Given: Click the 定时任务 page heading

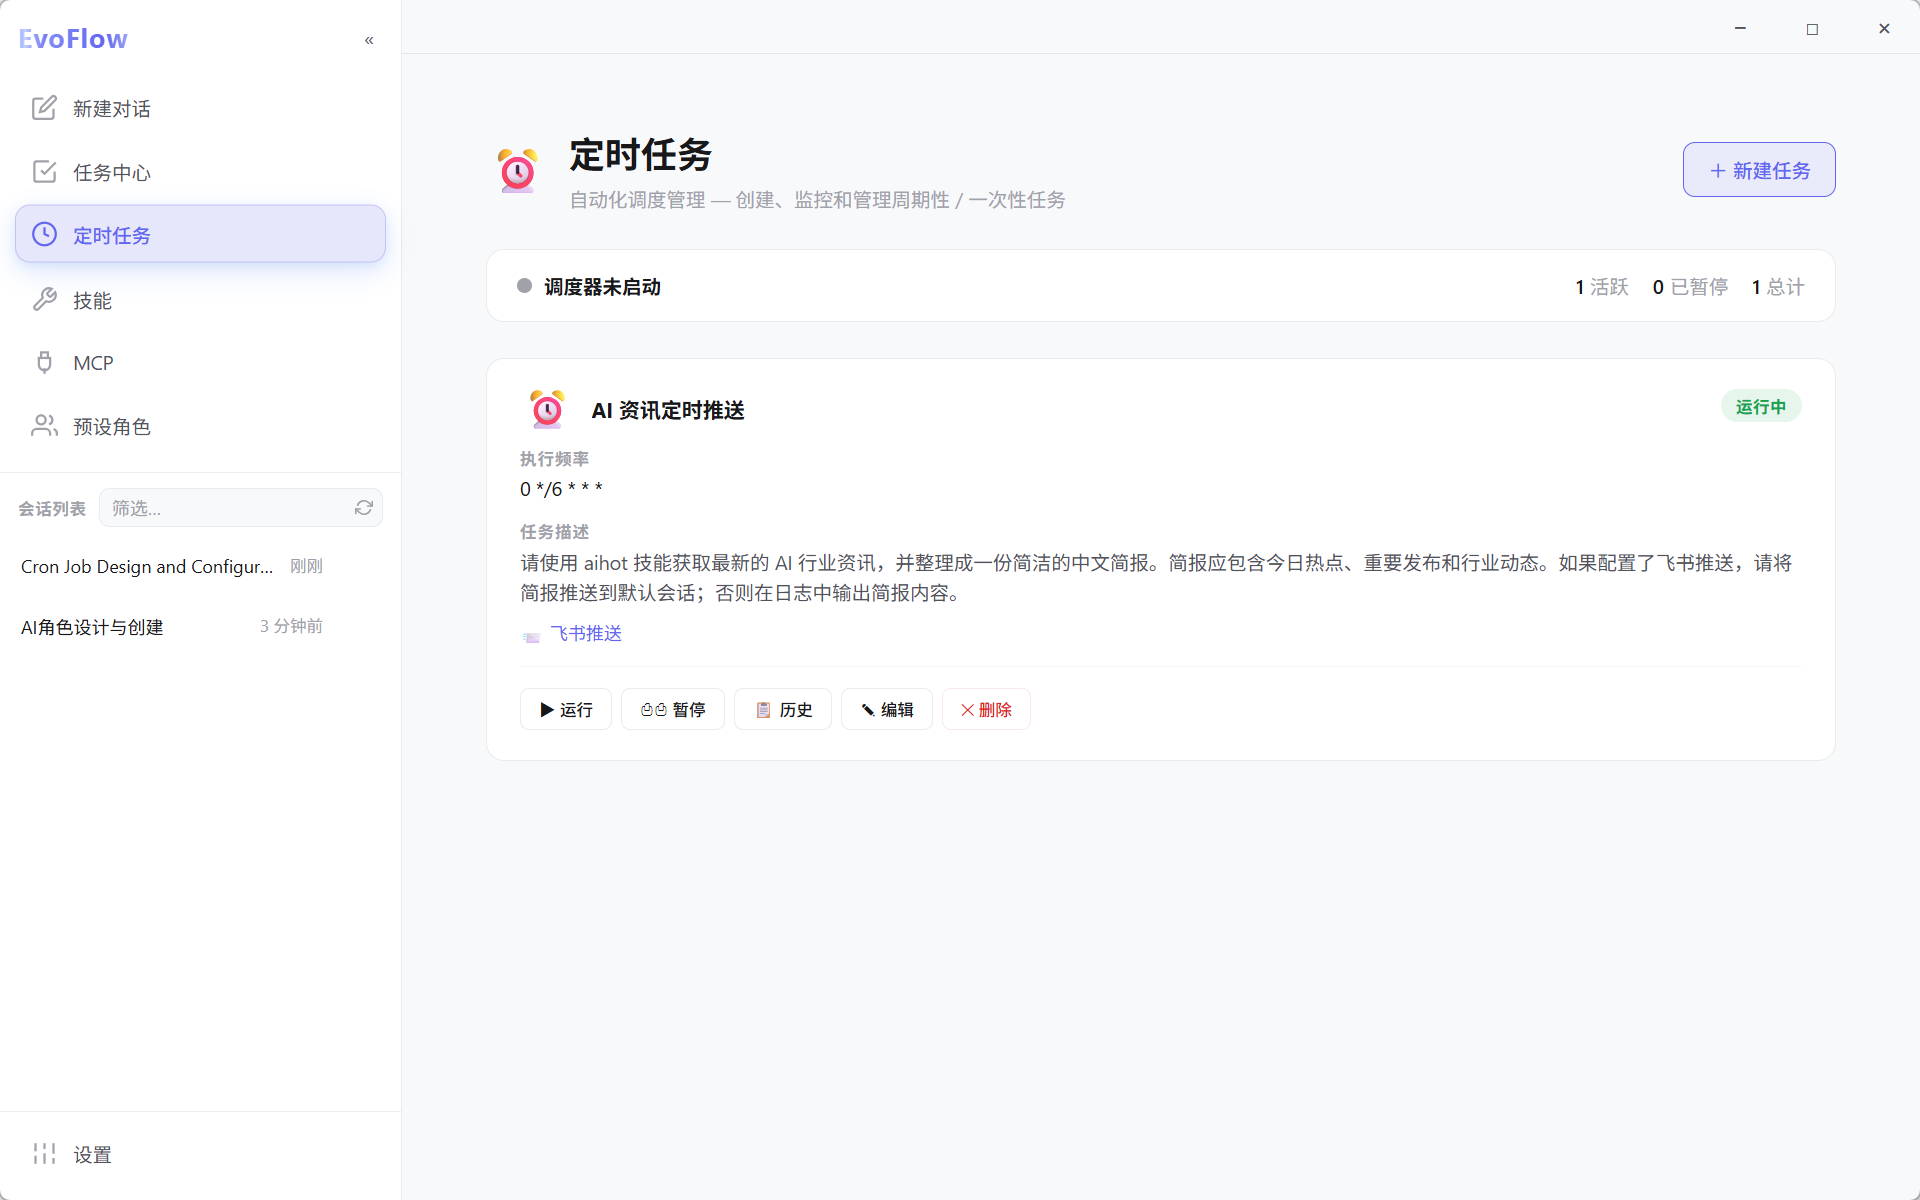Looking at the screenshot, I should (x=640, y=155).
